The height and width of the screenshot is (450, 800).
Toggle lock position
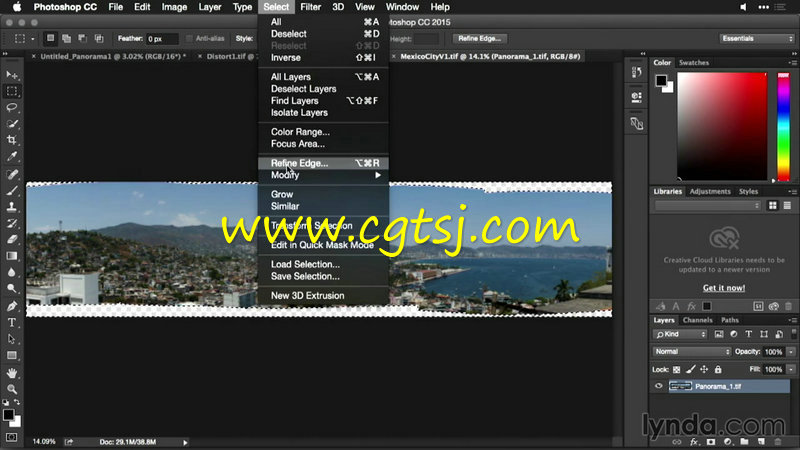pos(704,369)
